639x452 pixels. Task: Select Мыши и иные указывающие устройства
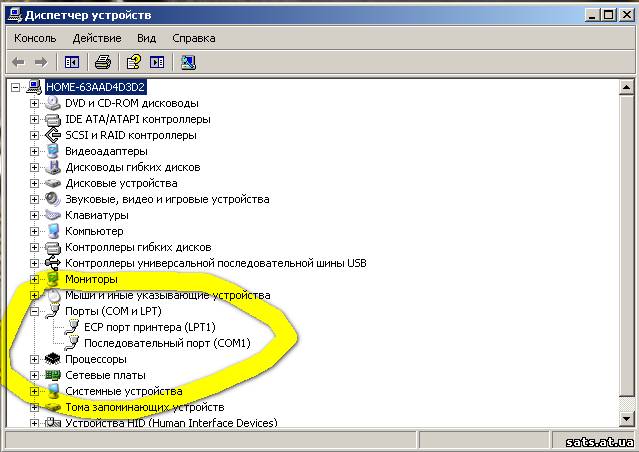(167, 295)
